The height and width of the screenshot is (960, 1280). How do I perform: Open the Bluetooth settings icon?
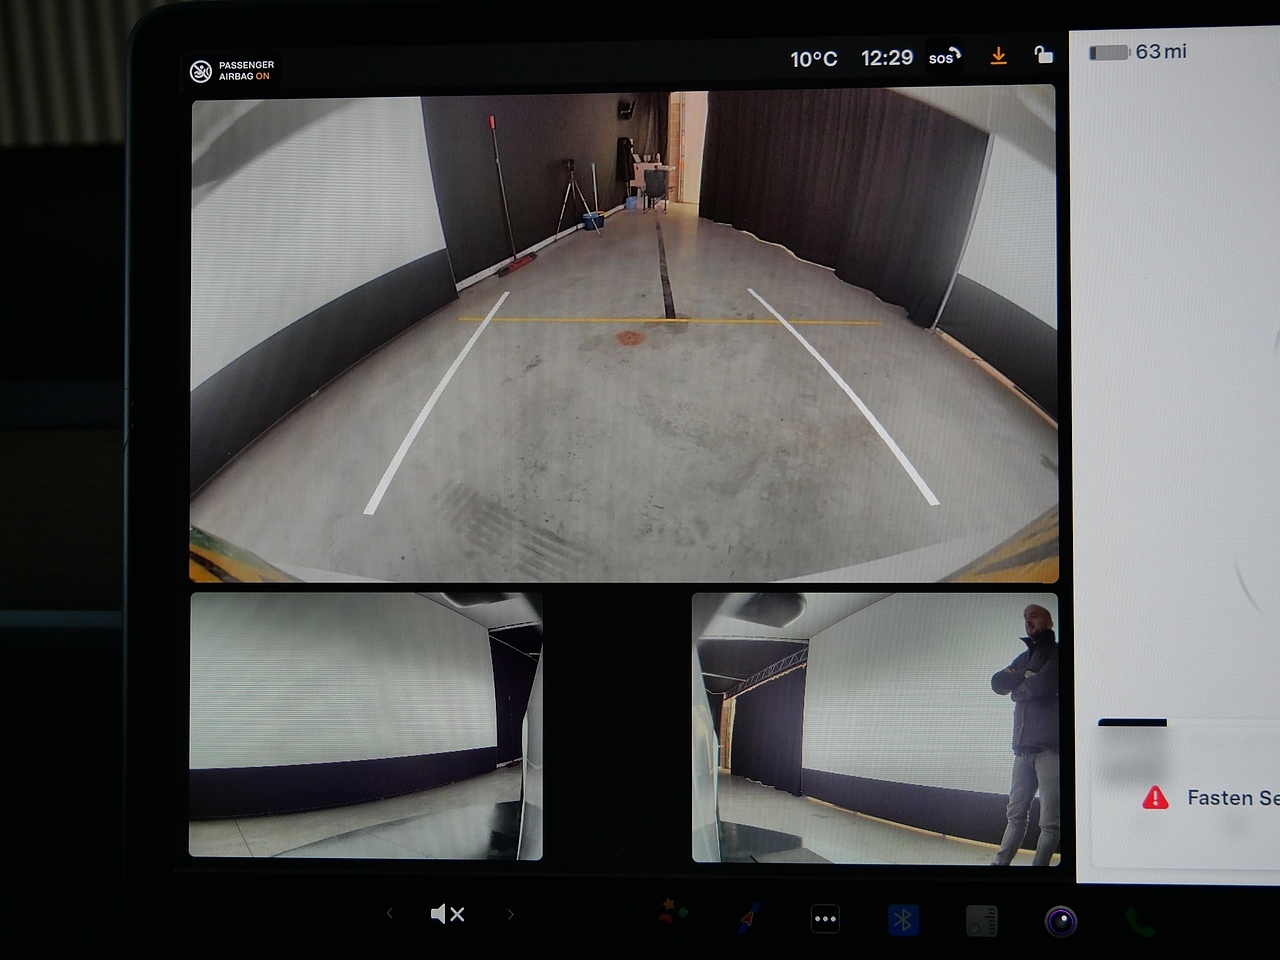pos(903,920)
